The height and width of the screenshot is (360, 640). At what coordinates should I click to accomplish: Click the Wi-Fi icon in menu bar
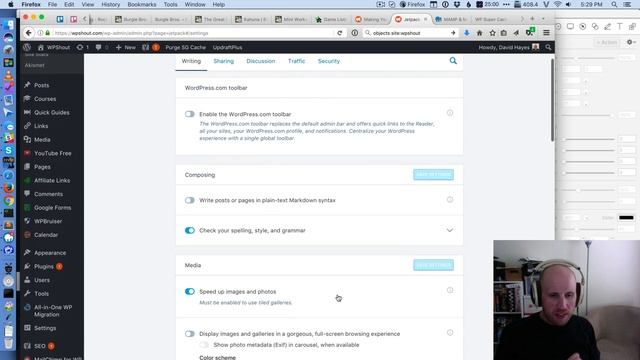coord(558,4)
